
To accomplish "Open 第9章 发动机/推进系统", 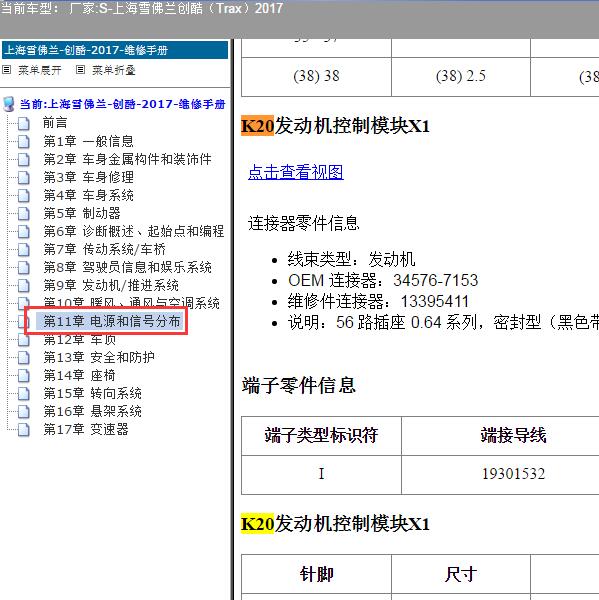I will click(111, 285).
